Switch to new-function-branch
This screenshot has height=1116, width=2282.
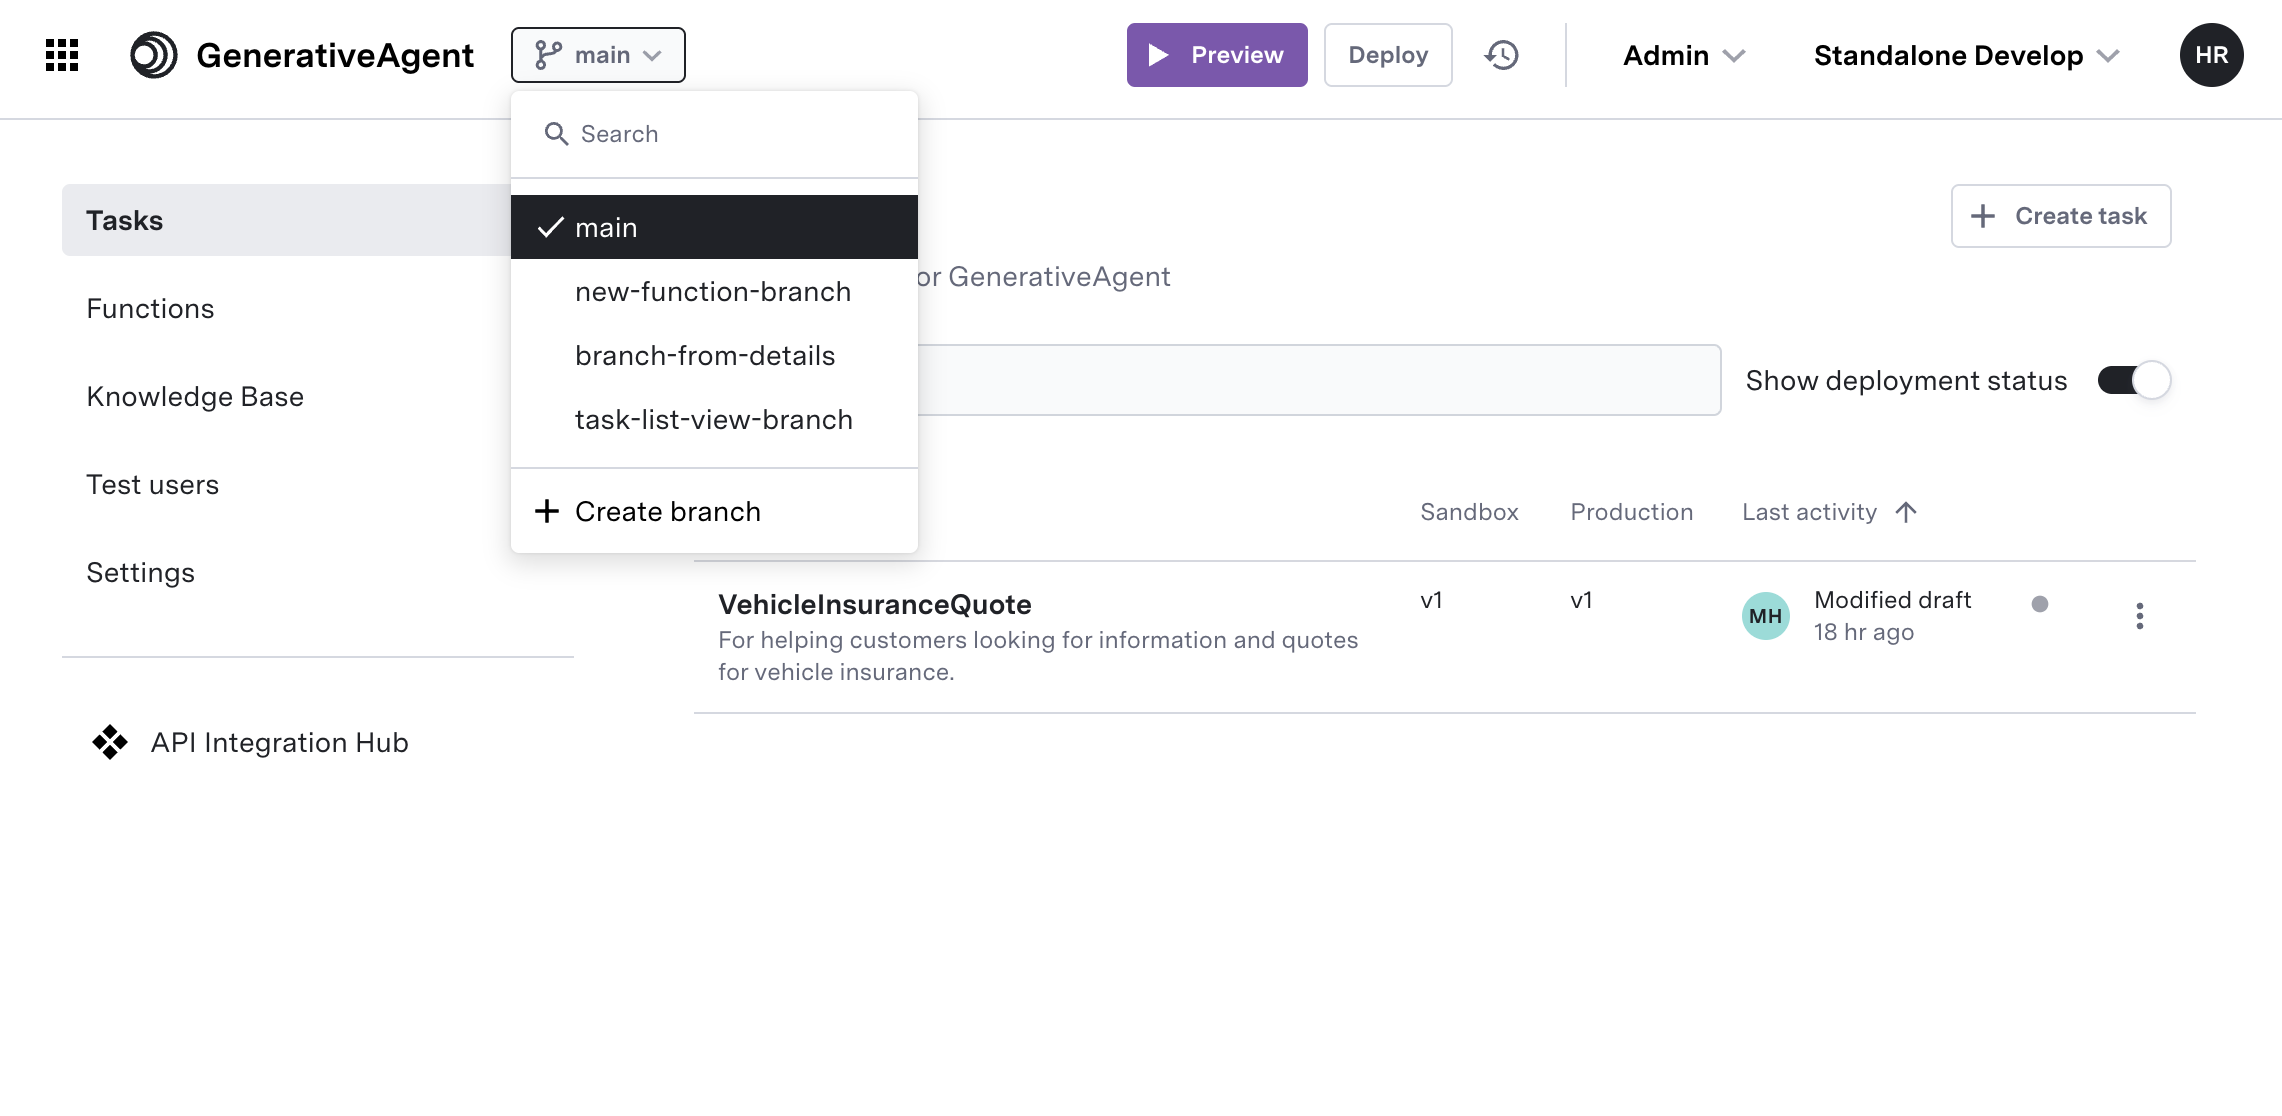712,291
